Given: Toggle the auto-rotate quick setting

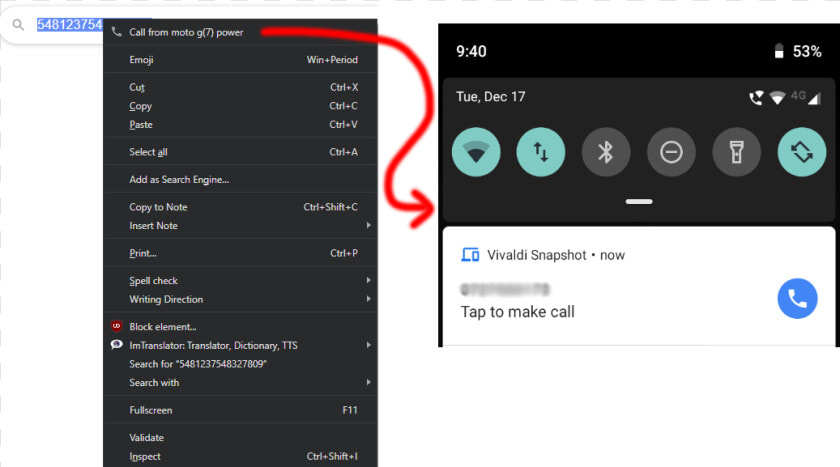Looking at the screenshot, I should pyautogui.click(x=802, y=152).
